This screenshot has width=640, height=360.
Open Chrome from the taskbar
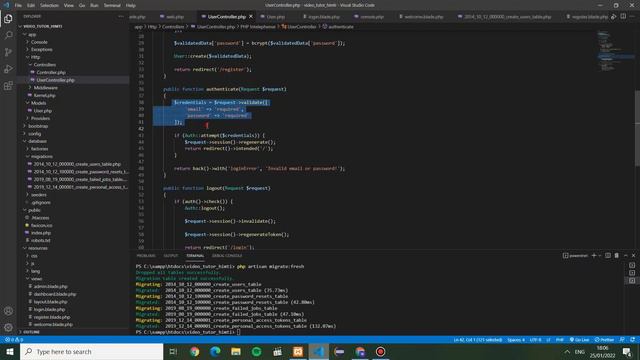(x=195, y=351)
